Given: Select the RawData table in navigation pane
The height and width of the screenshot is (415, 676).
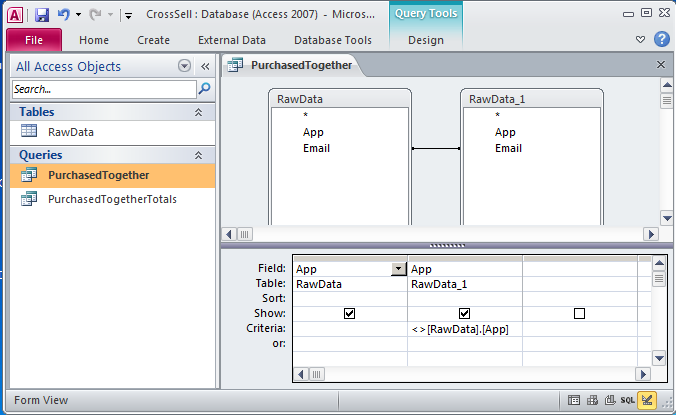Looking at the screenshot, I should pyautogui.click(x=70, y=131).
